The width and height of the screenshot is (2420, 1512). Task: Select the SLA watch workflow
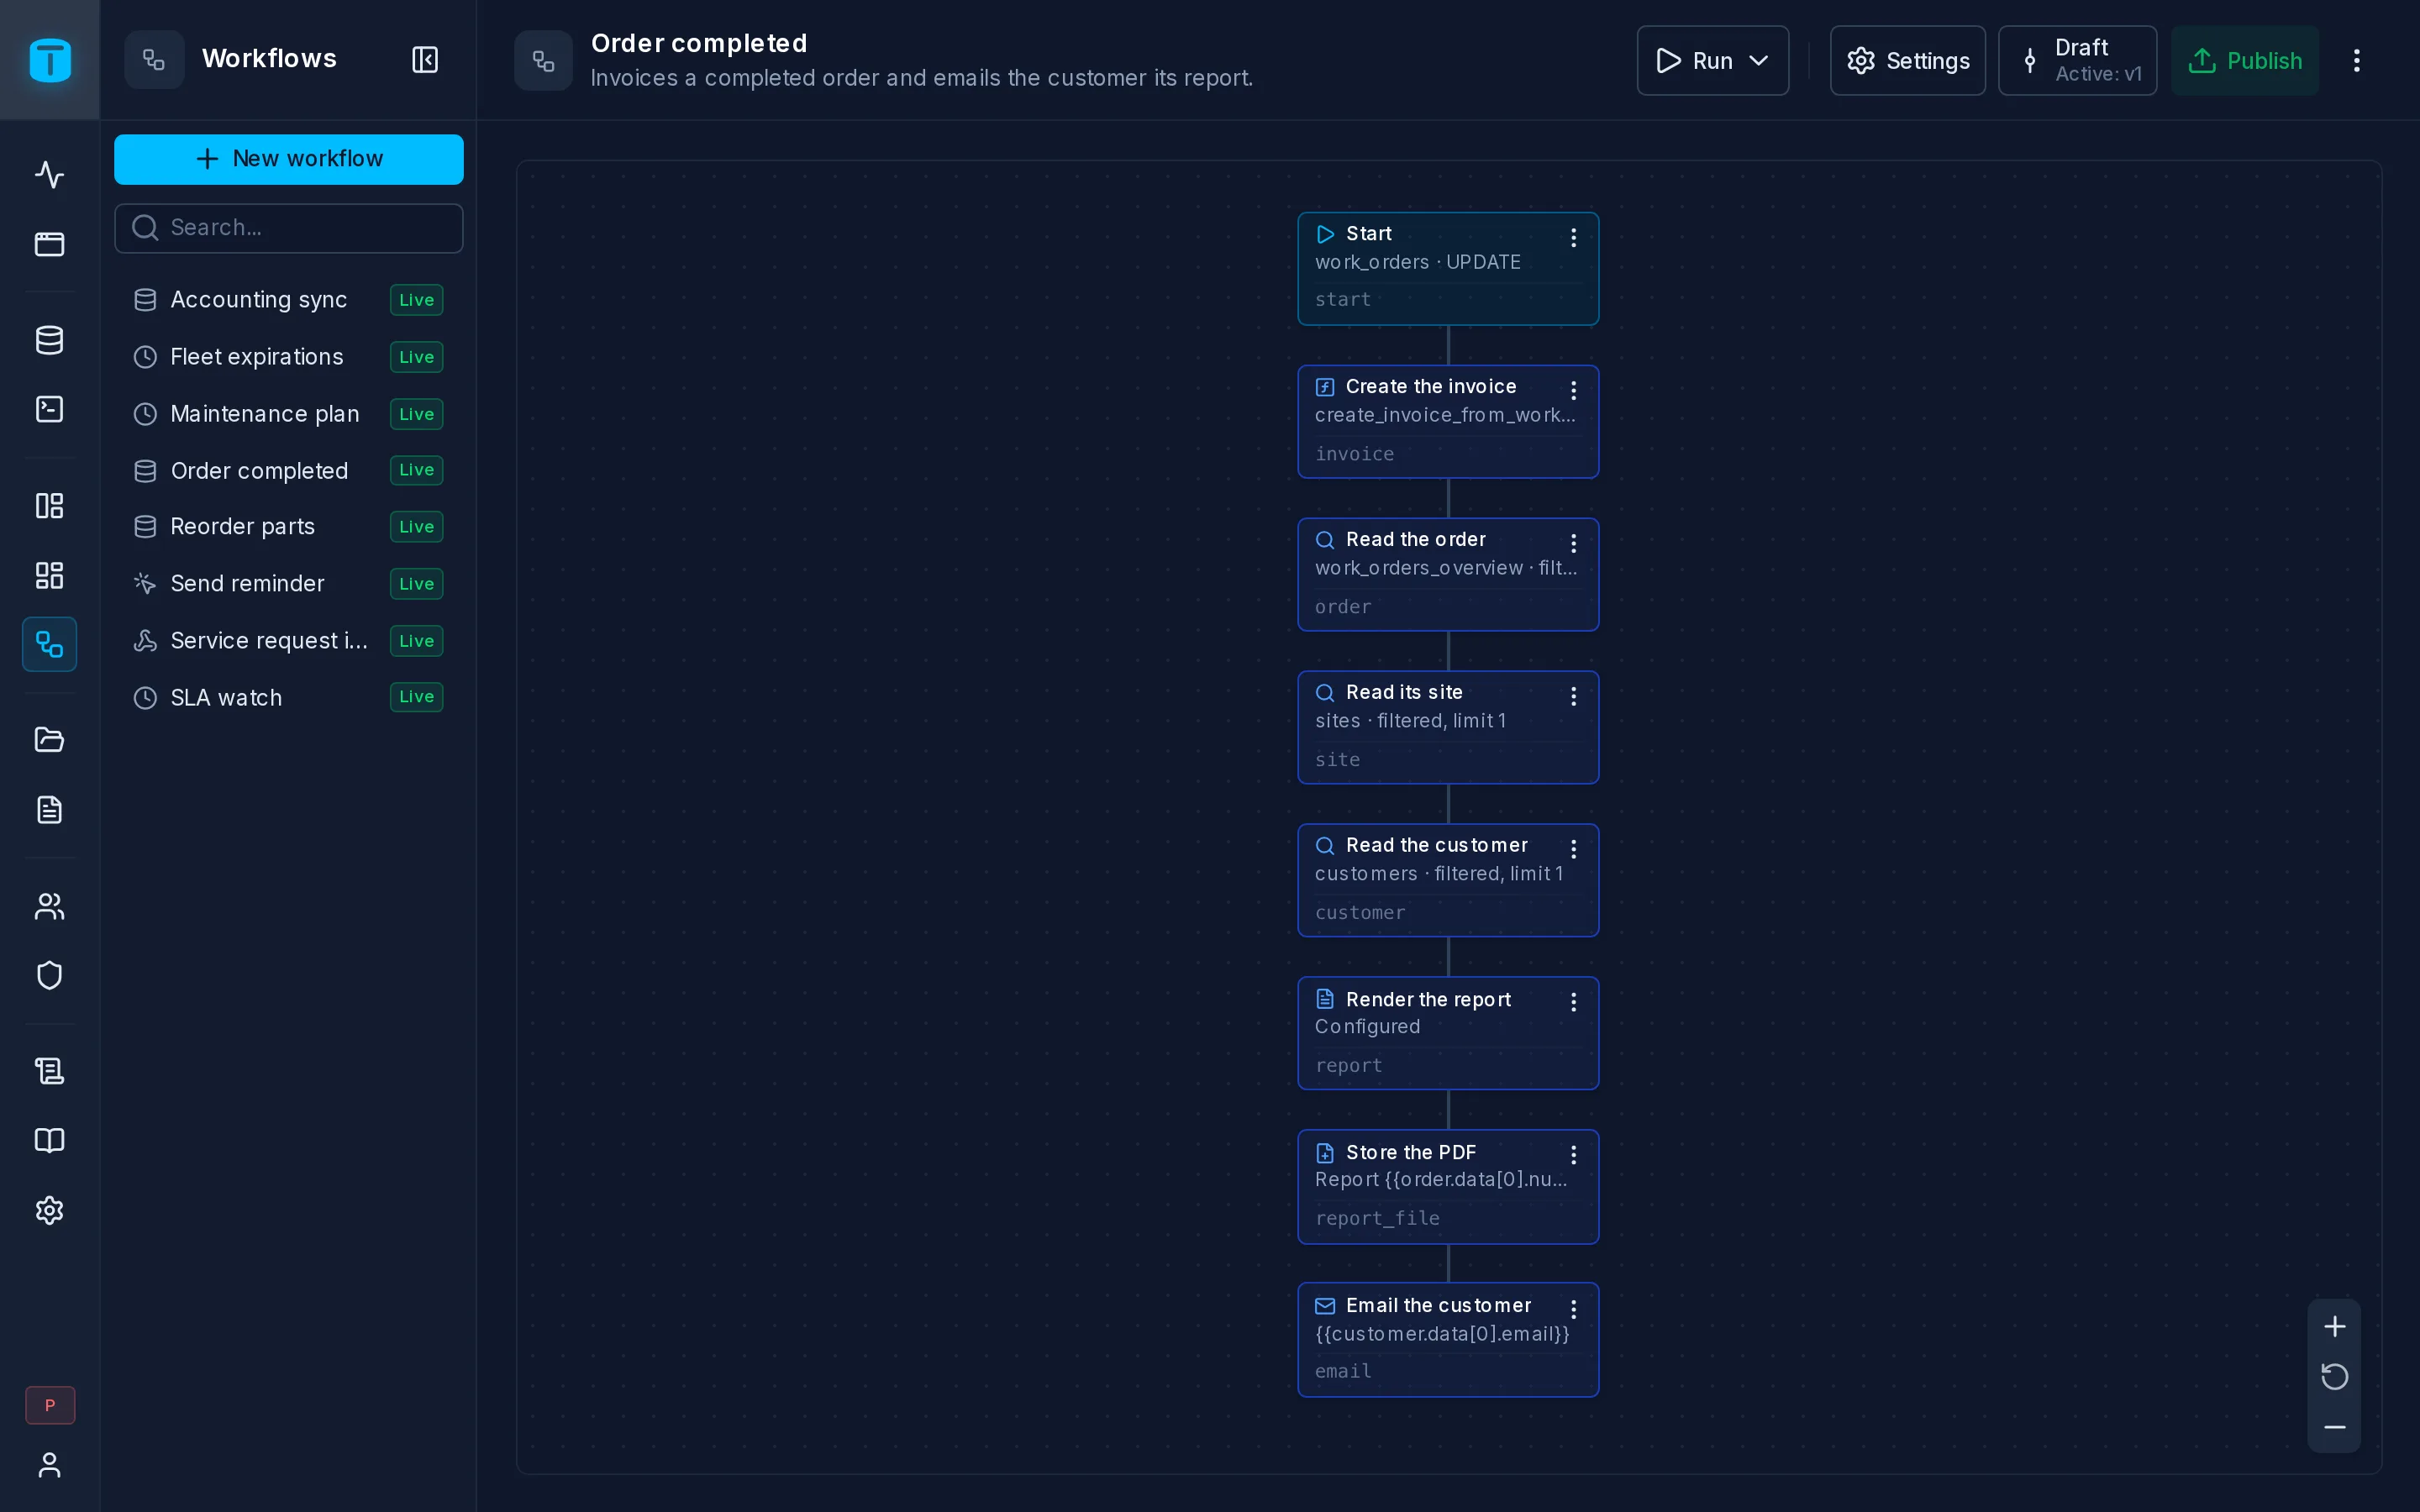289,697
